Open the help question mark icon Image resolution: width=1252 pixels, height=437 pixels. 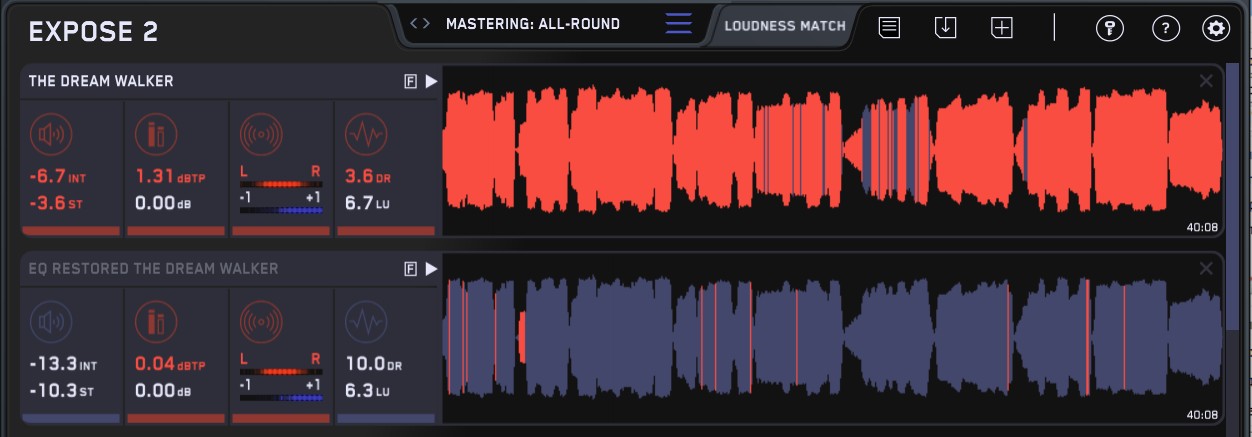tap(1165, 28)
